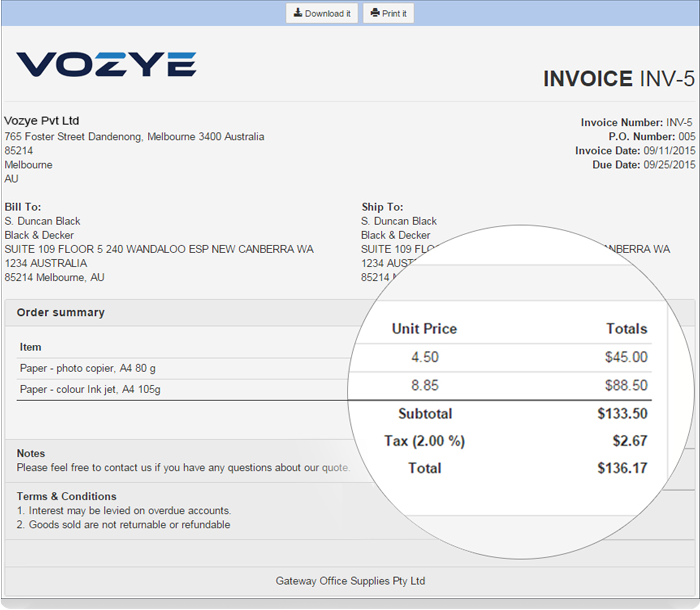Select the INVOICE INV-5 heading
Viewport: 700px width, 610px height.
(619, 79)
